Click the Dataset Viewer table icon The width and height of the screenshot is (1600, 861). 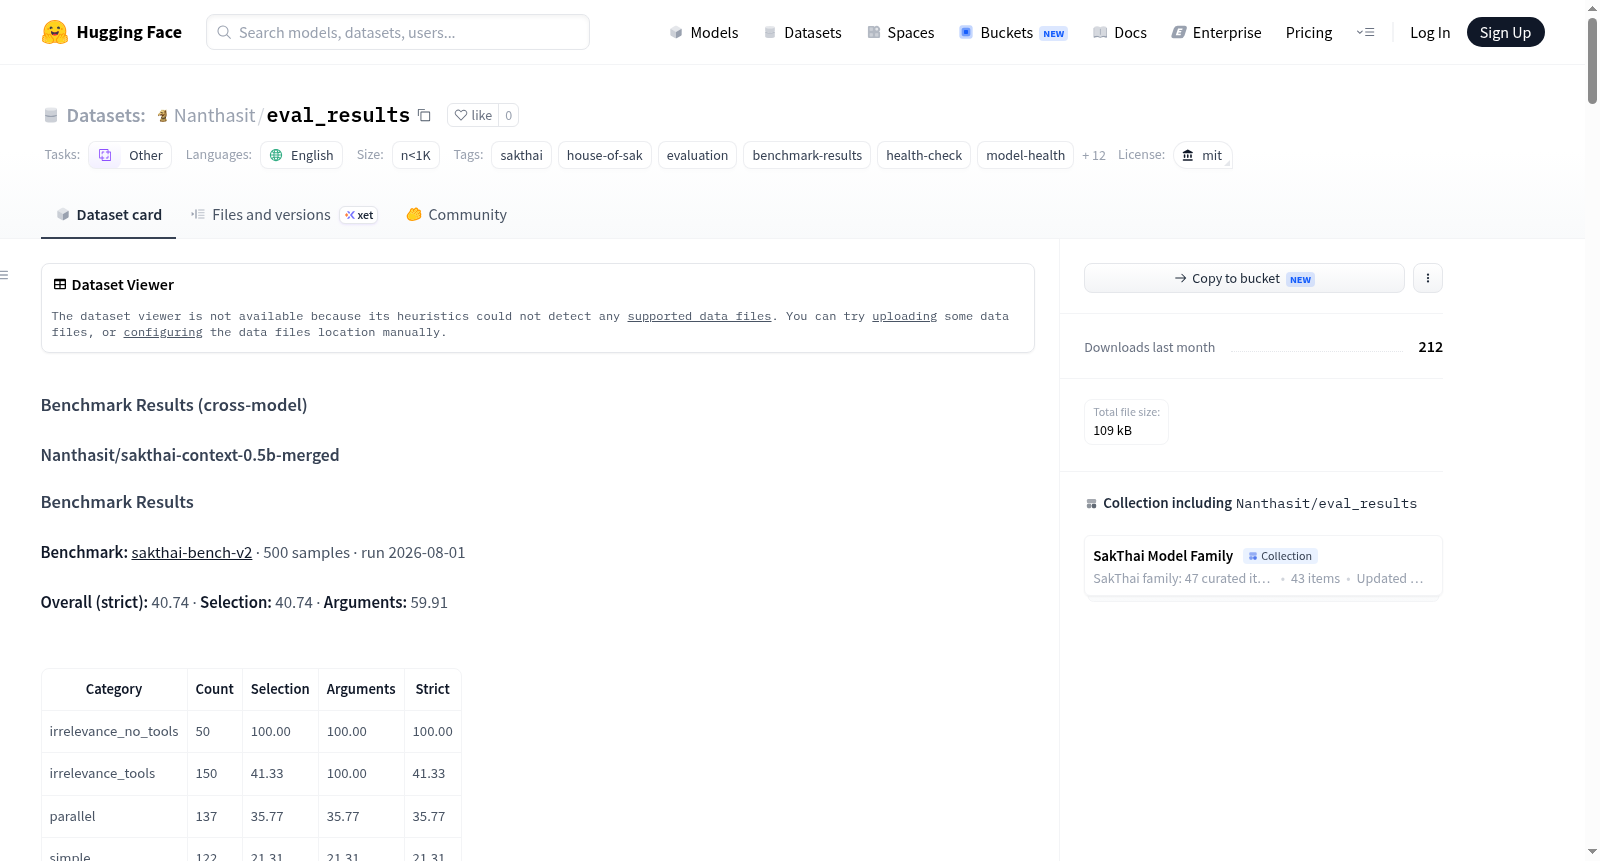(60, 285)
